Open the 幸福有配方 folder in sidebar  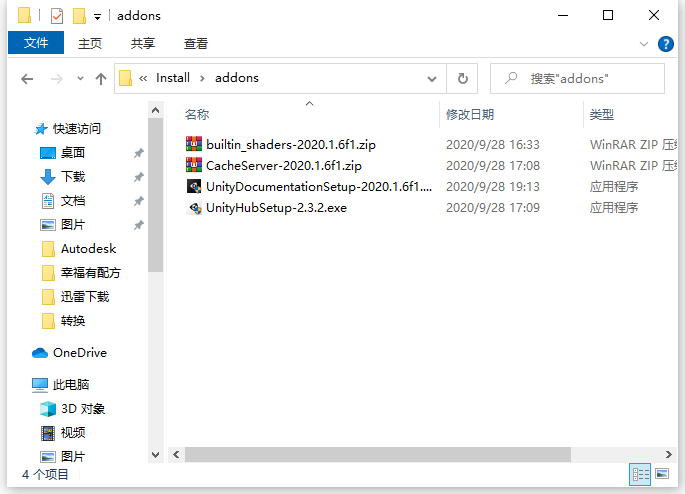[x=90, y=273]
